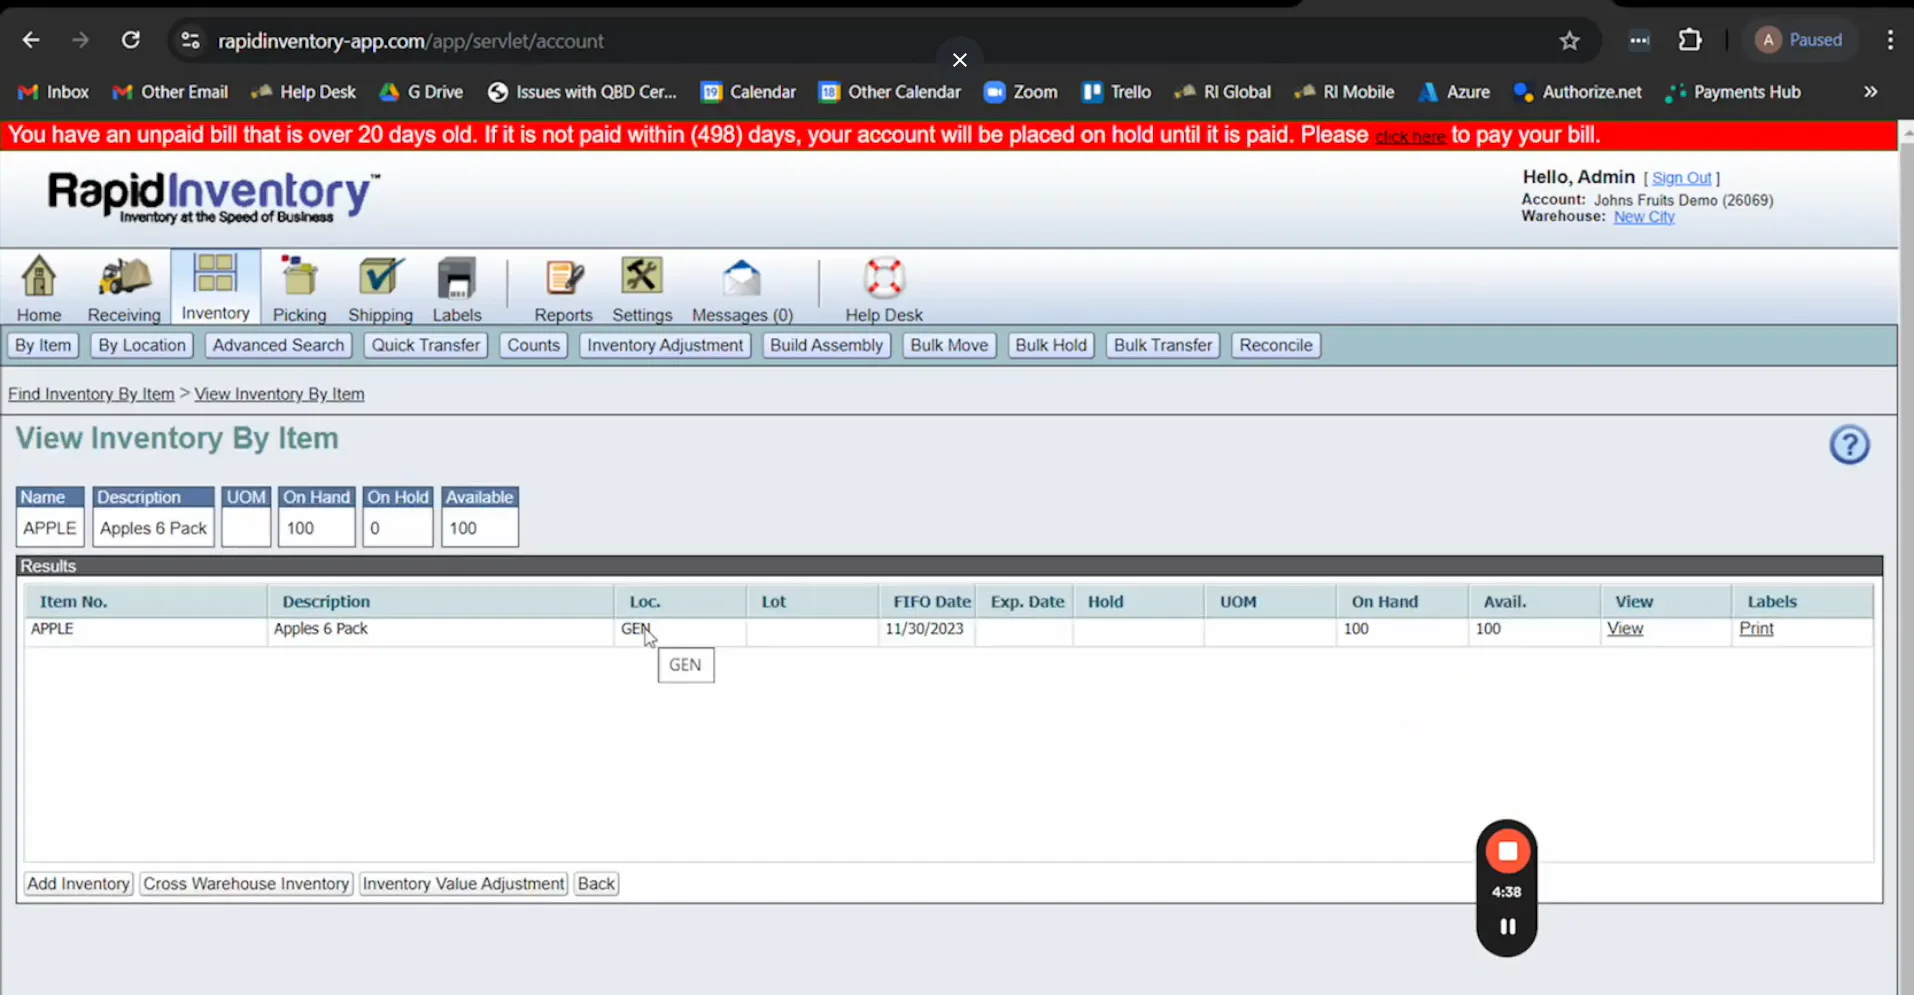
Task: Open the Counts tab
Action: (x=533, y=345)
